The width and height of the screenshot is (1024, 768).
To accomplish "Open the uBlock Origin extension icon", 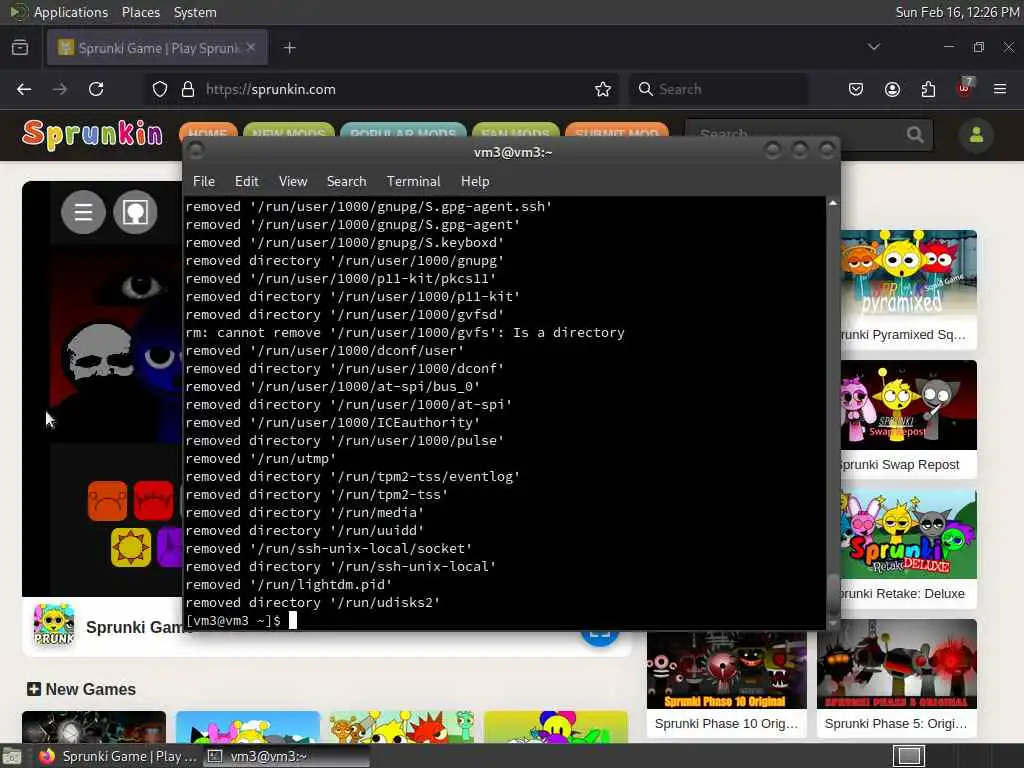I will 965,88.
